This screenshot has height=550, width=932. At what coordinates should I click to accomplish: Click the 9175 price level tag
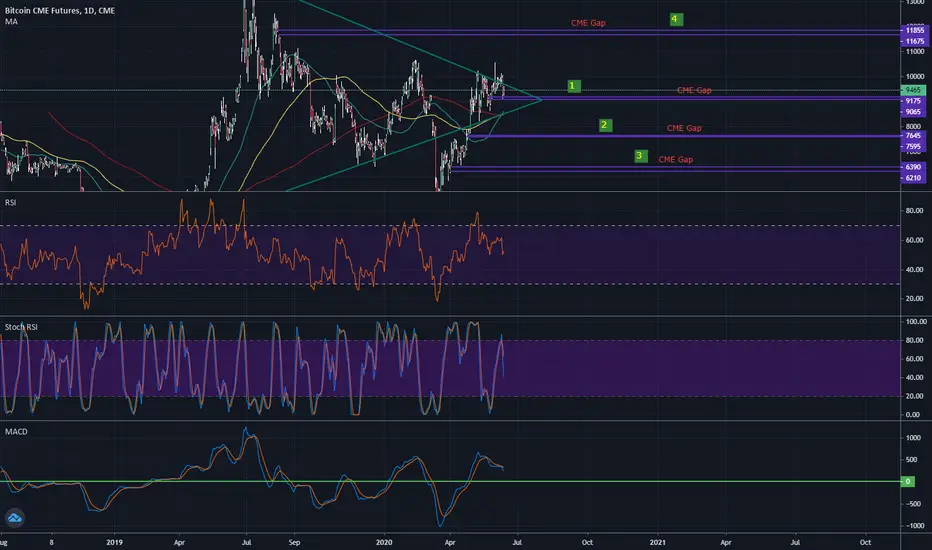coord(913,101)
